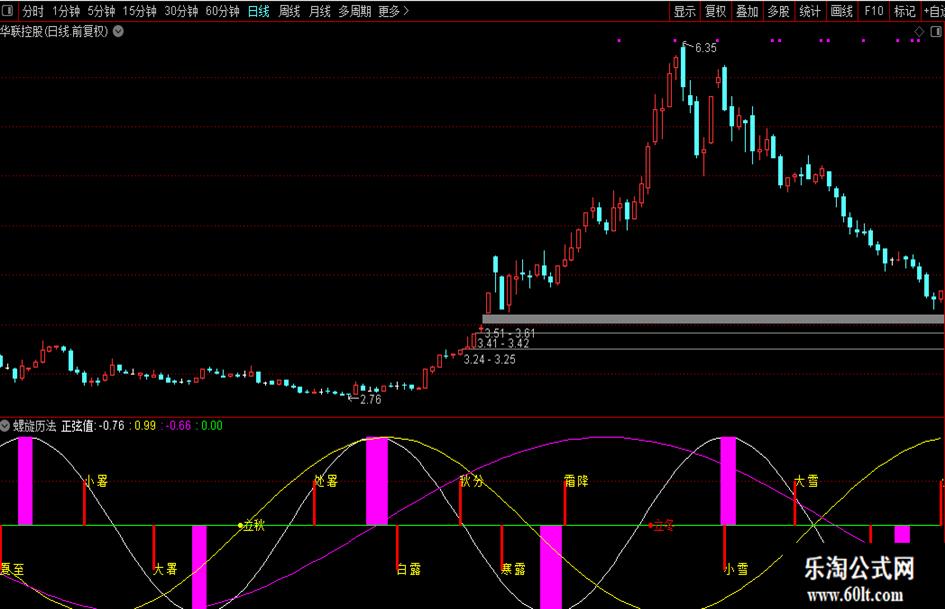This screenshot has width=945, height=609.
Task: Click the panel layout icon left of 分时
Action: click(x=8, y=11)
